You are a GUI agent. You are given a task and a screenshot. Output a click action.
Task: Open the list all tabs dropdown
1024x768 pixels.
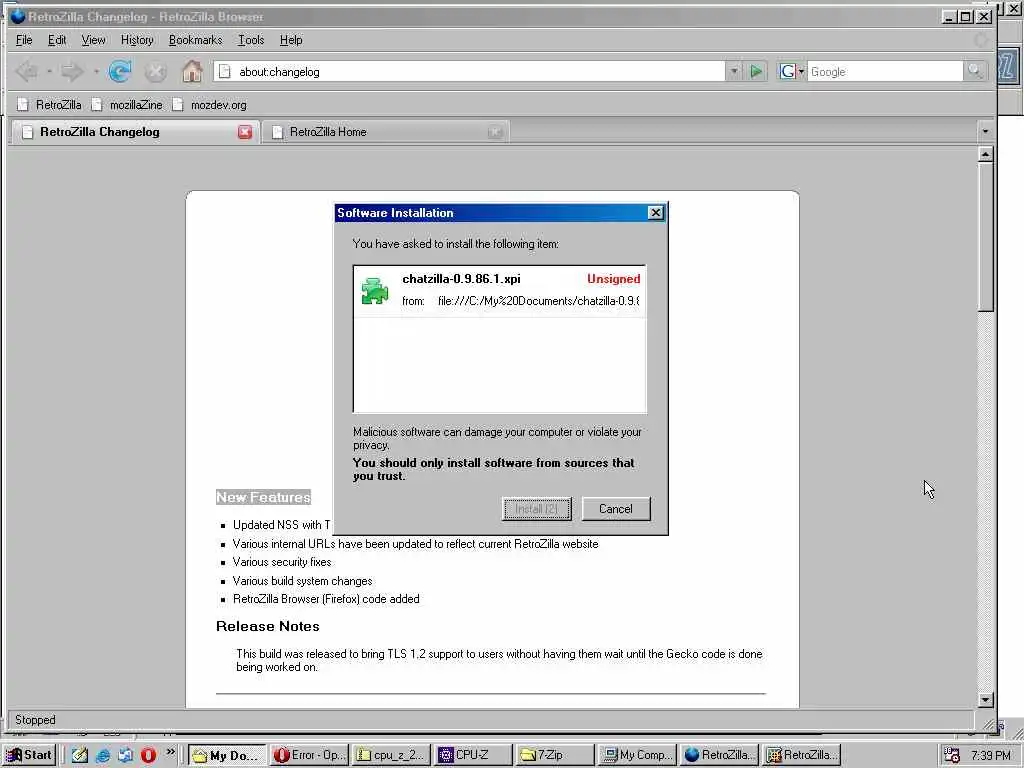pyautogui.click(x=985, y=132)
